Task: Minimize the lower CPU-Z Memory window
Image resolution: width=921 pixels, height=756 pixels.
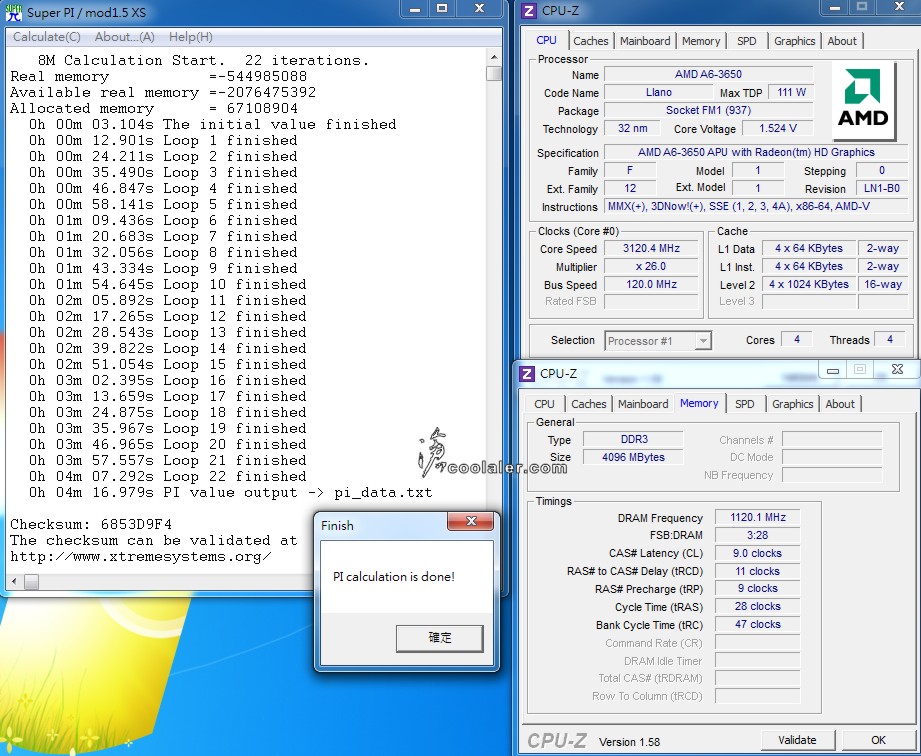Action: (x=832, y=370)
